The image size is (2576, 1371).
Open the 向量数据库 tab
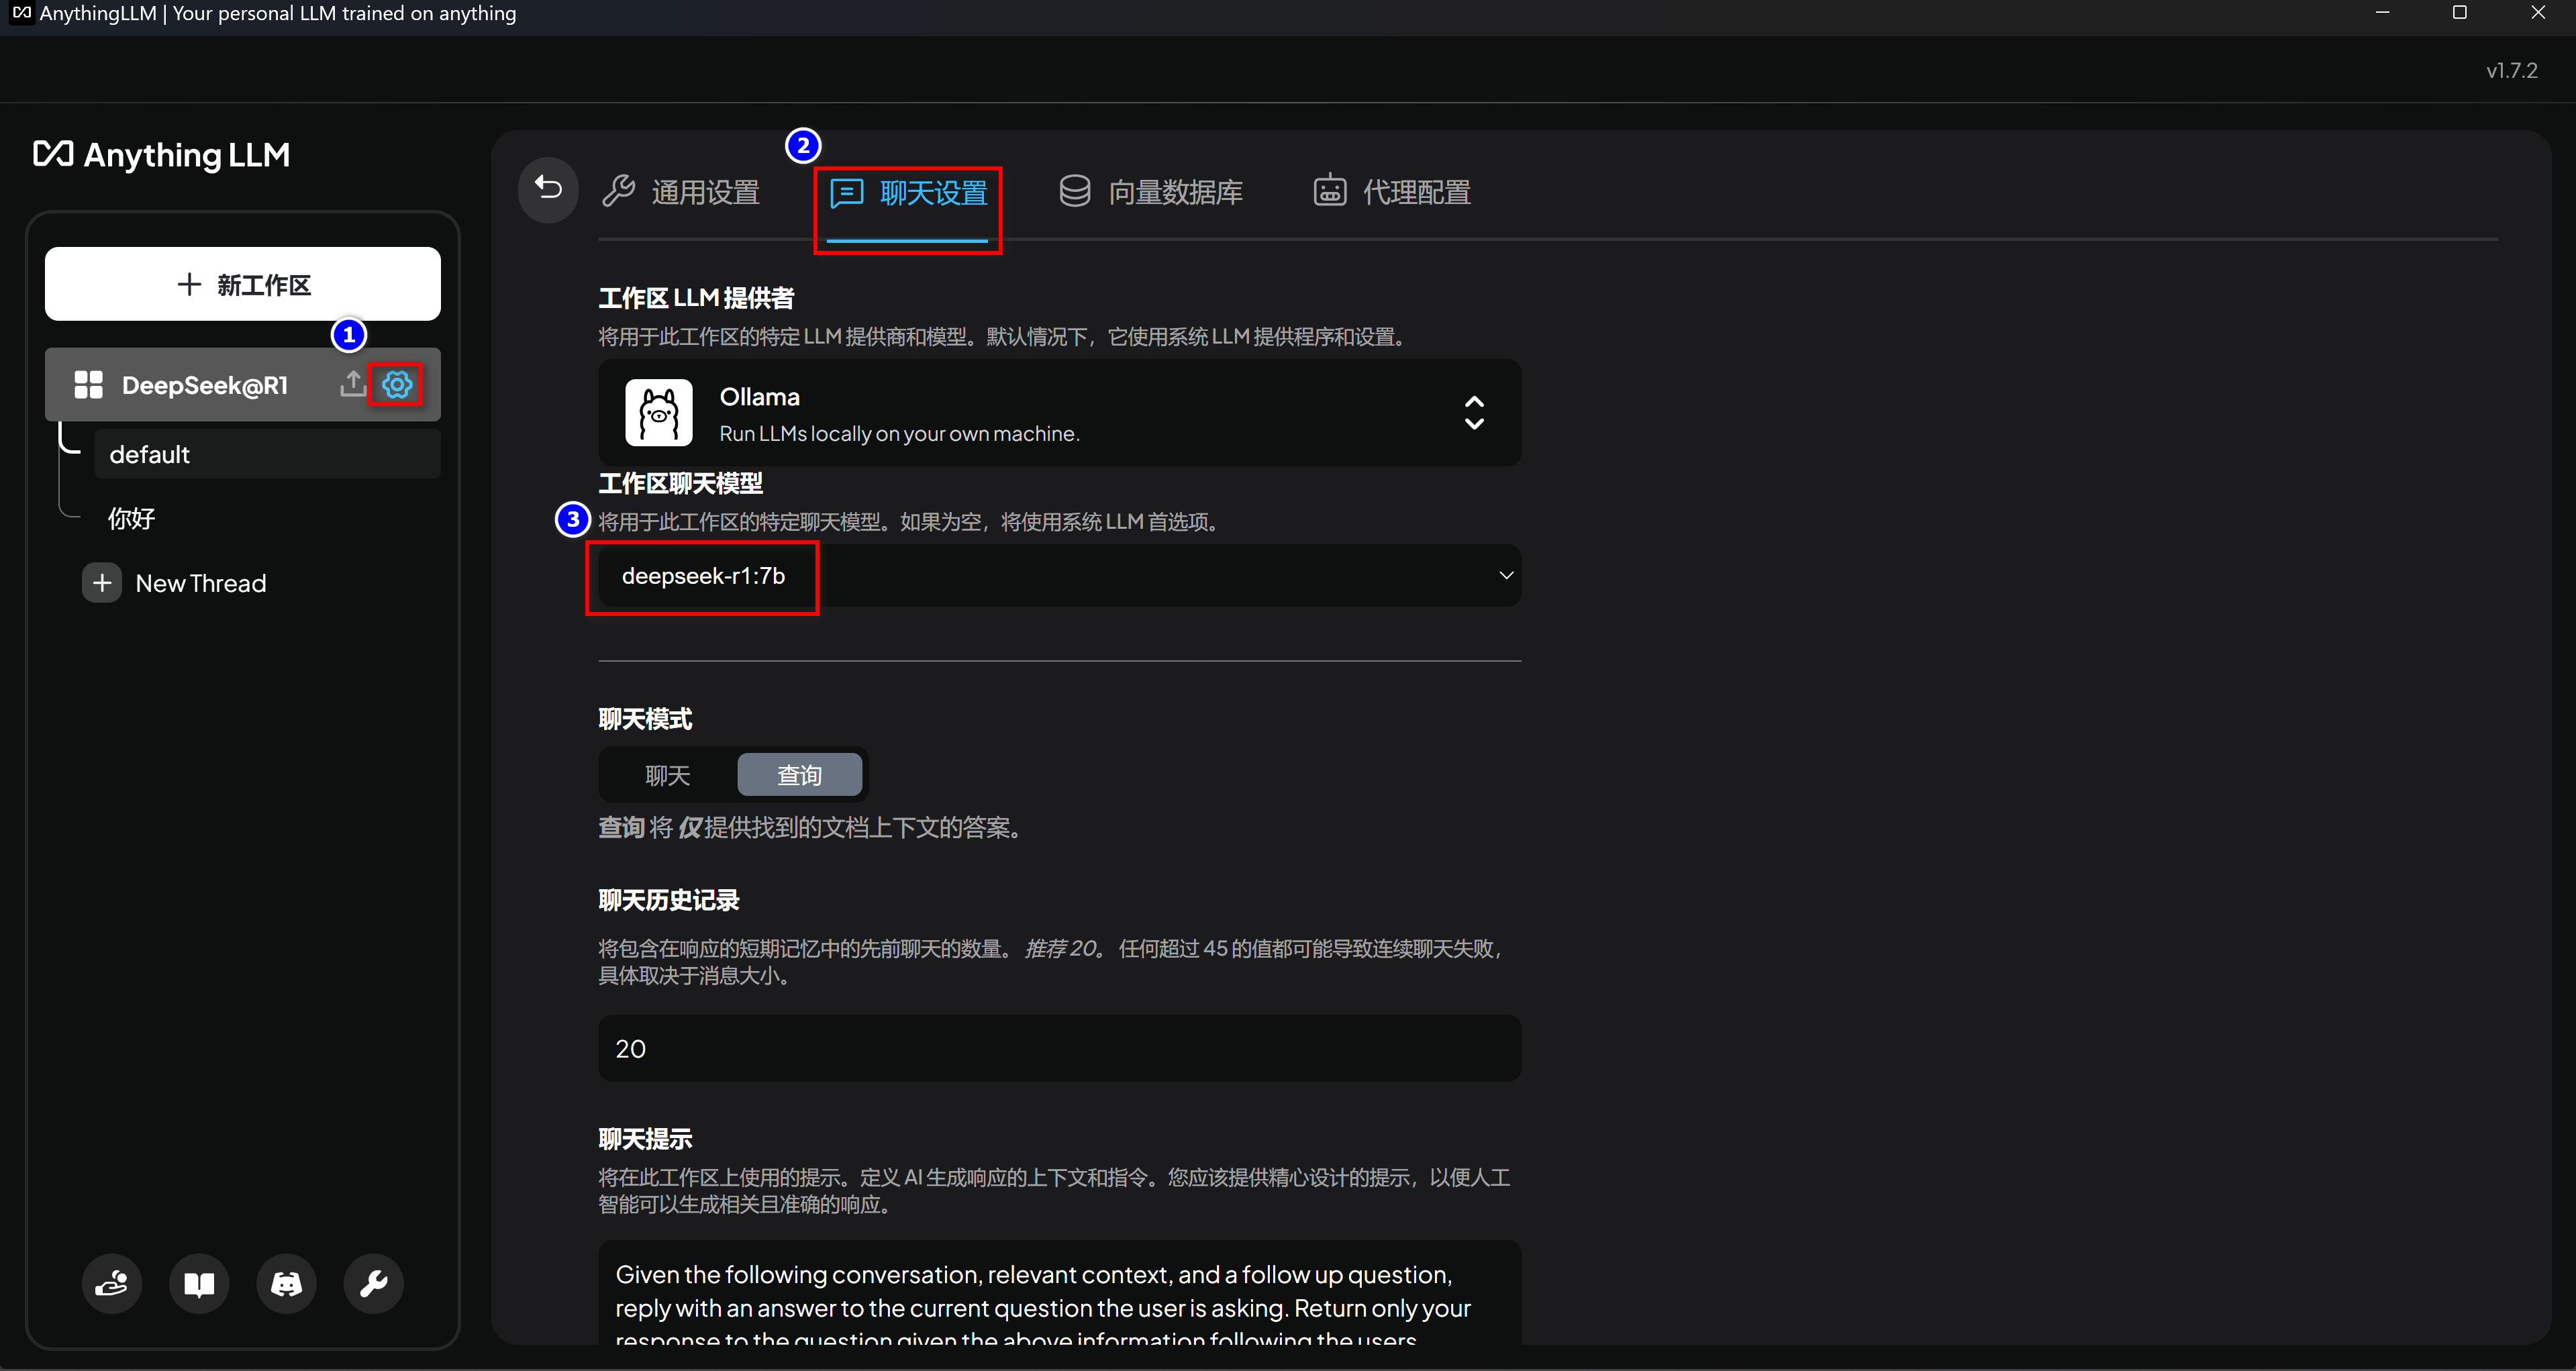click(1150, 192)
